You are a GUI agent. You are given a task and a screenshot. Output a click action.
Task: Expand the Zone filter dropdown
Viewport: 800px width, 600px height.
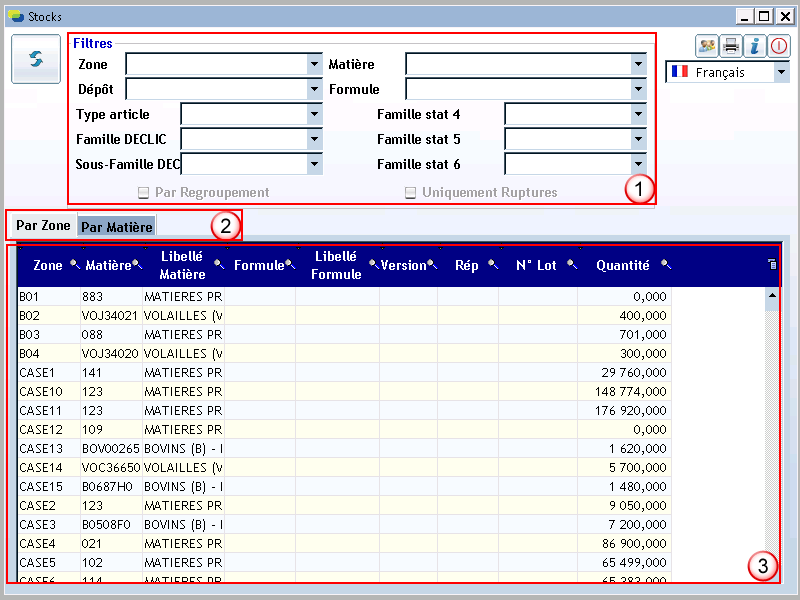tap(314, 64)
